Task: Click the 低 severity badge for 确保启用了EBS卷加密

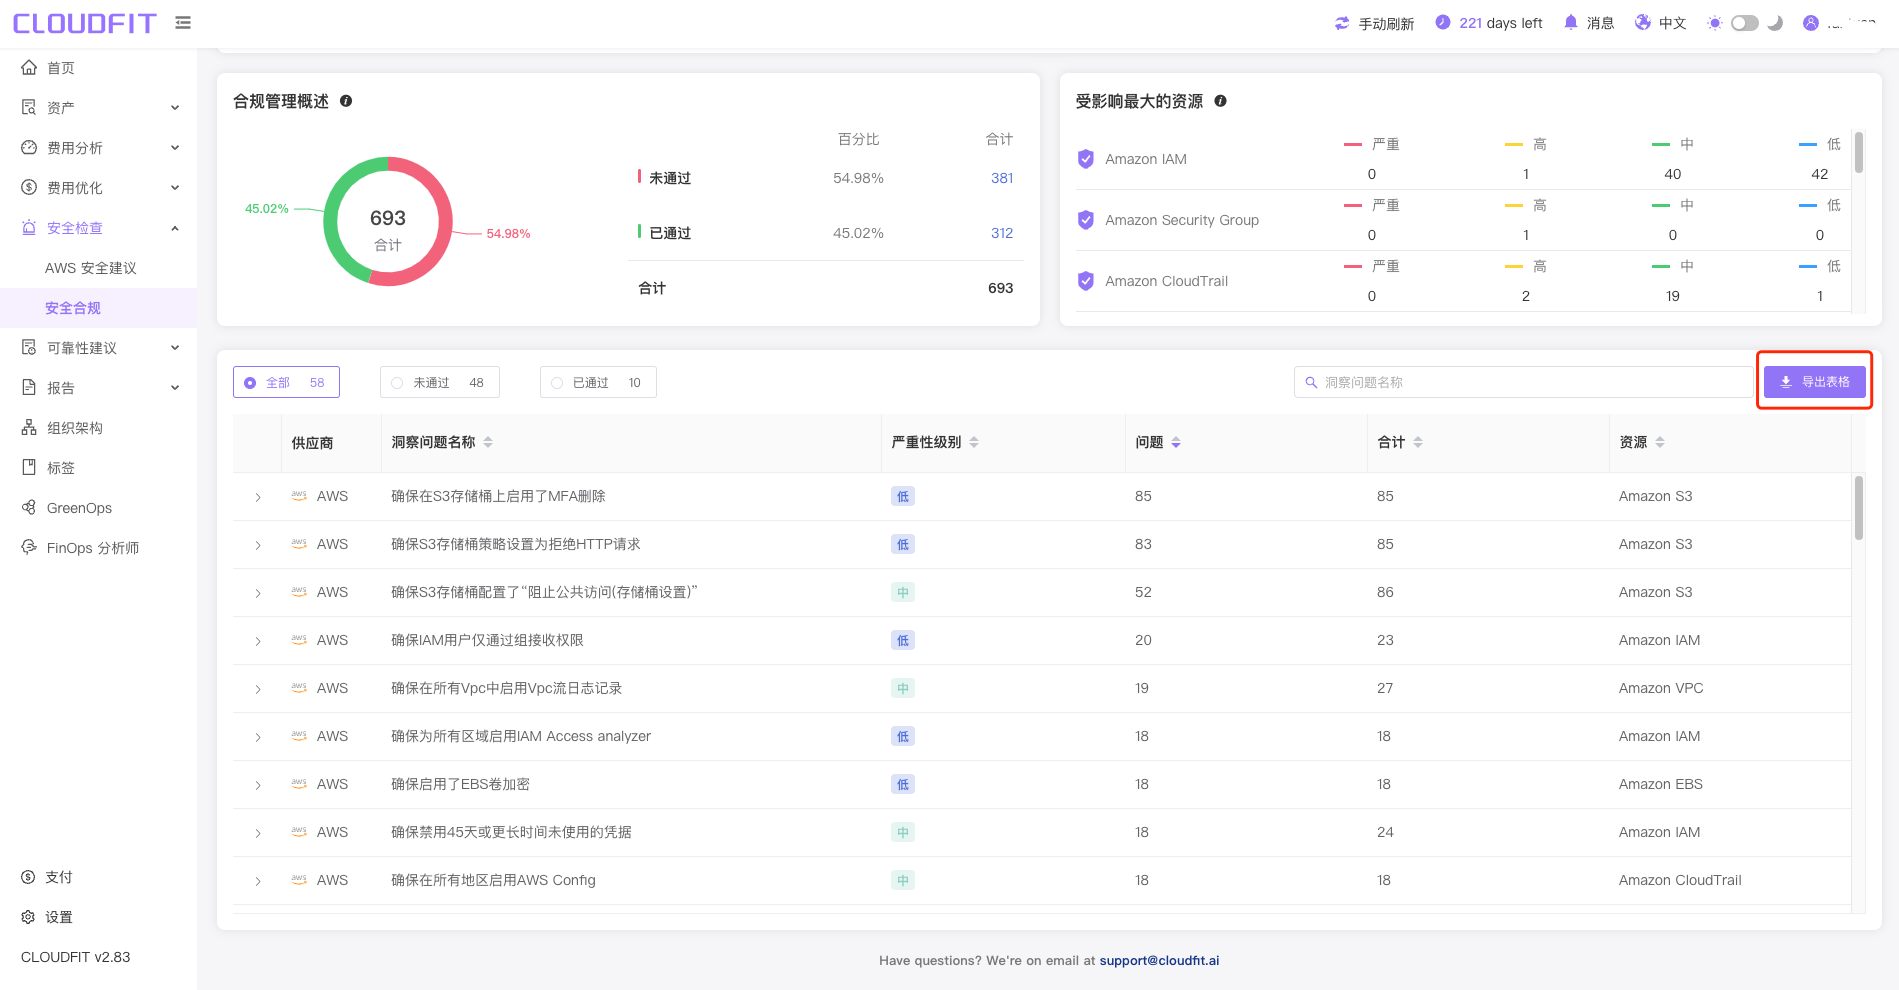Action: pyautogui.click(x=903, y=784)
